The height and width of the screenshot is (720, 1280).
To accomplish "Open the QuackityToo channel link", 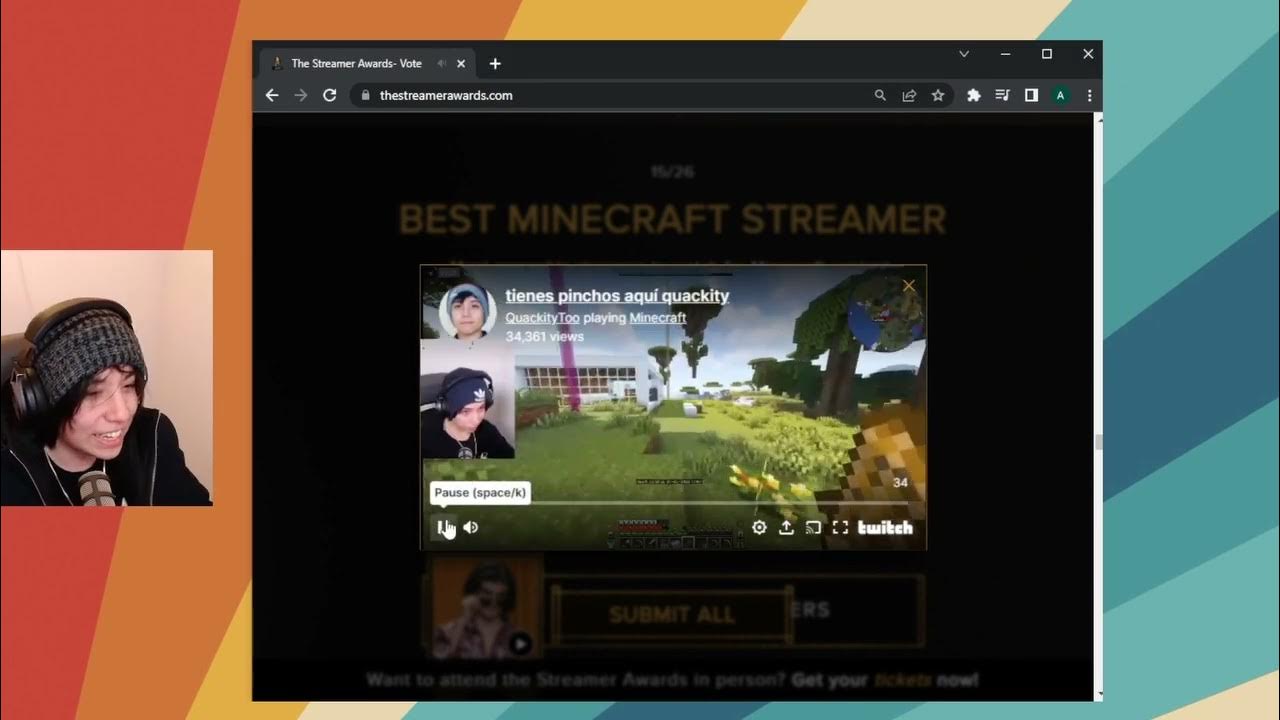I will (542, 318).
